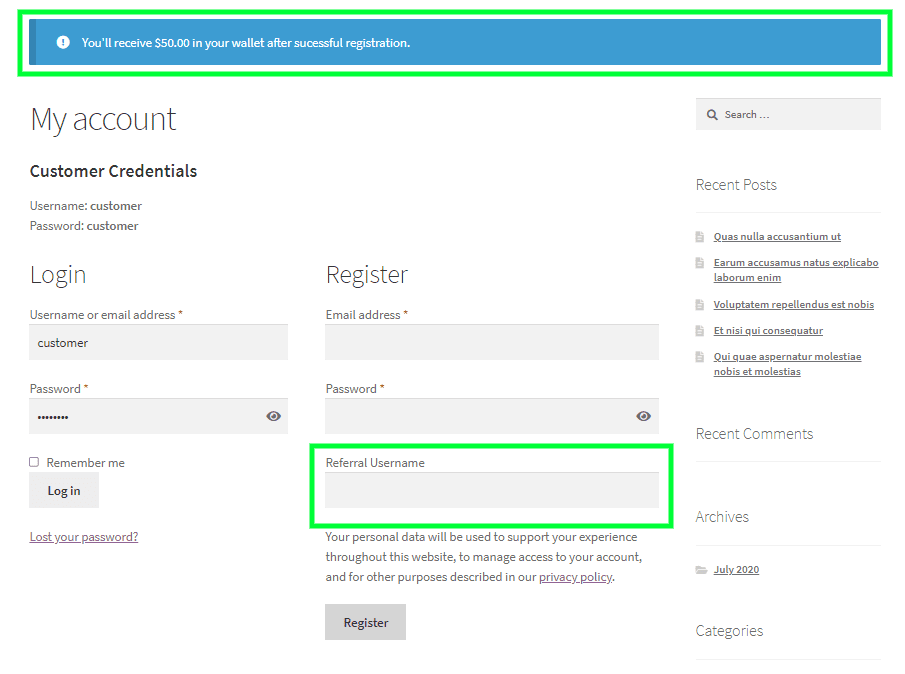The width and height of the screenshot is (905, 674).
Task: Open the Lost your password link
Action: pyautogui.click(x=84, y=536)
